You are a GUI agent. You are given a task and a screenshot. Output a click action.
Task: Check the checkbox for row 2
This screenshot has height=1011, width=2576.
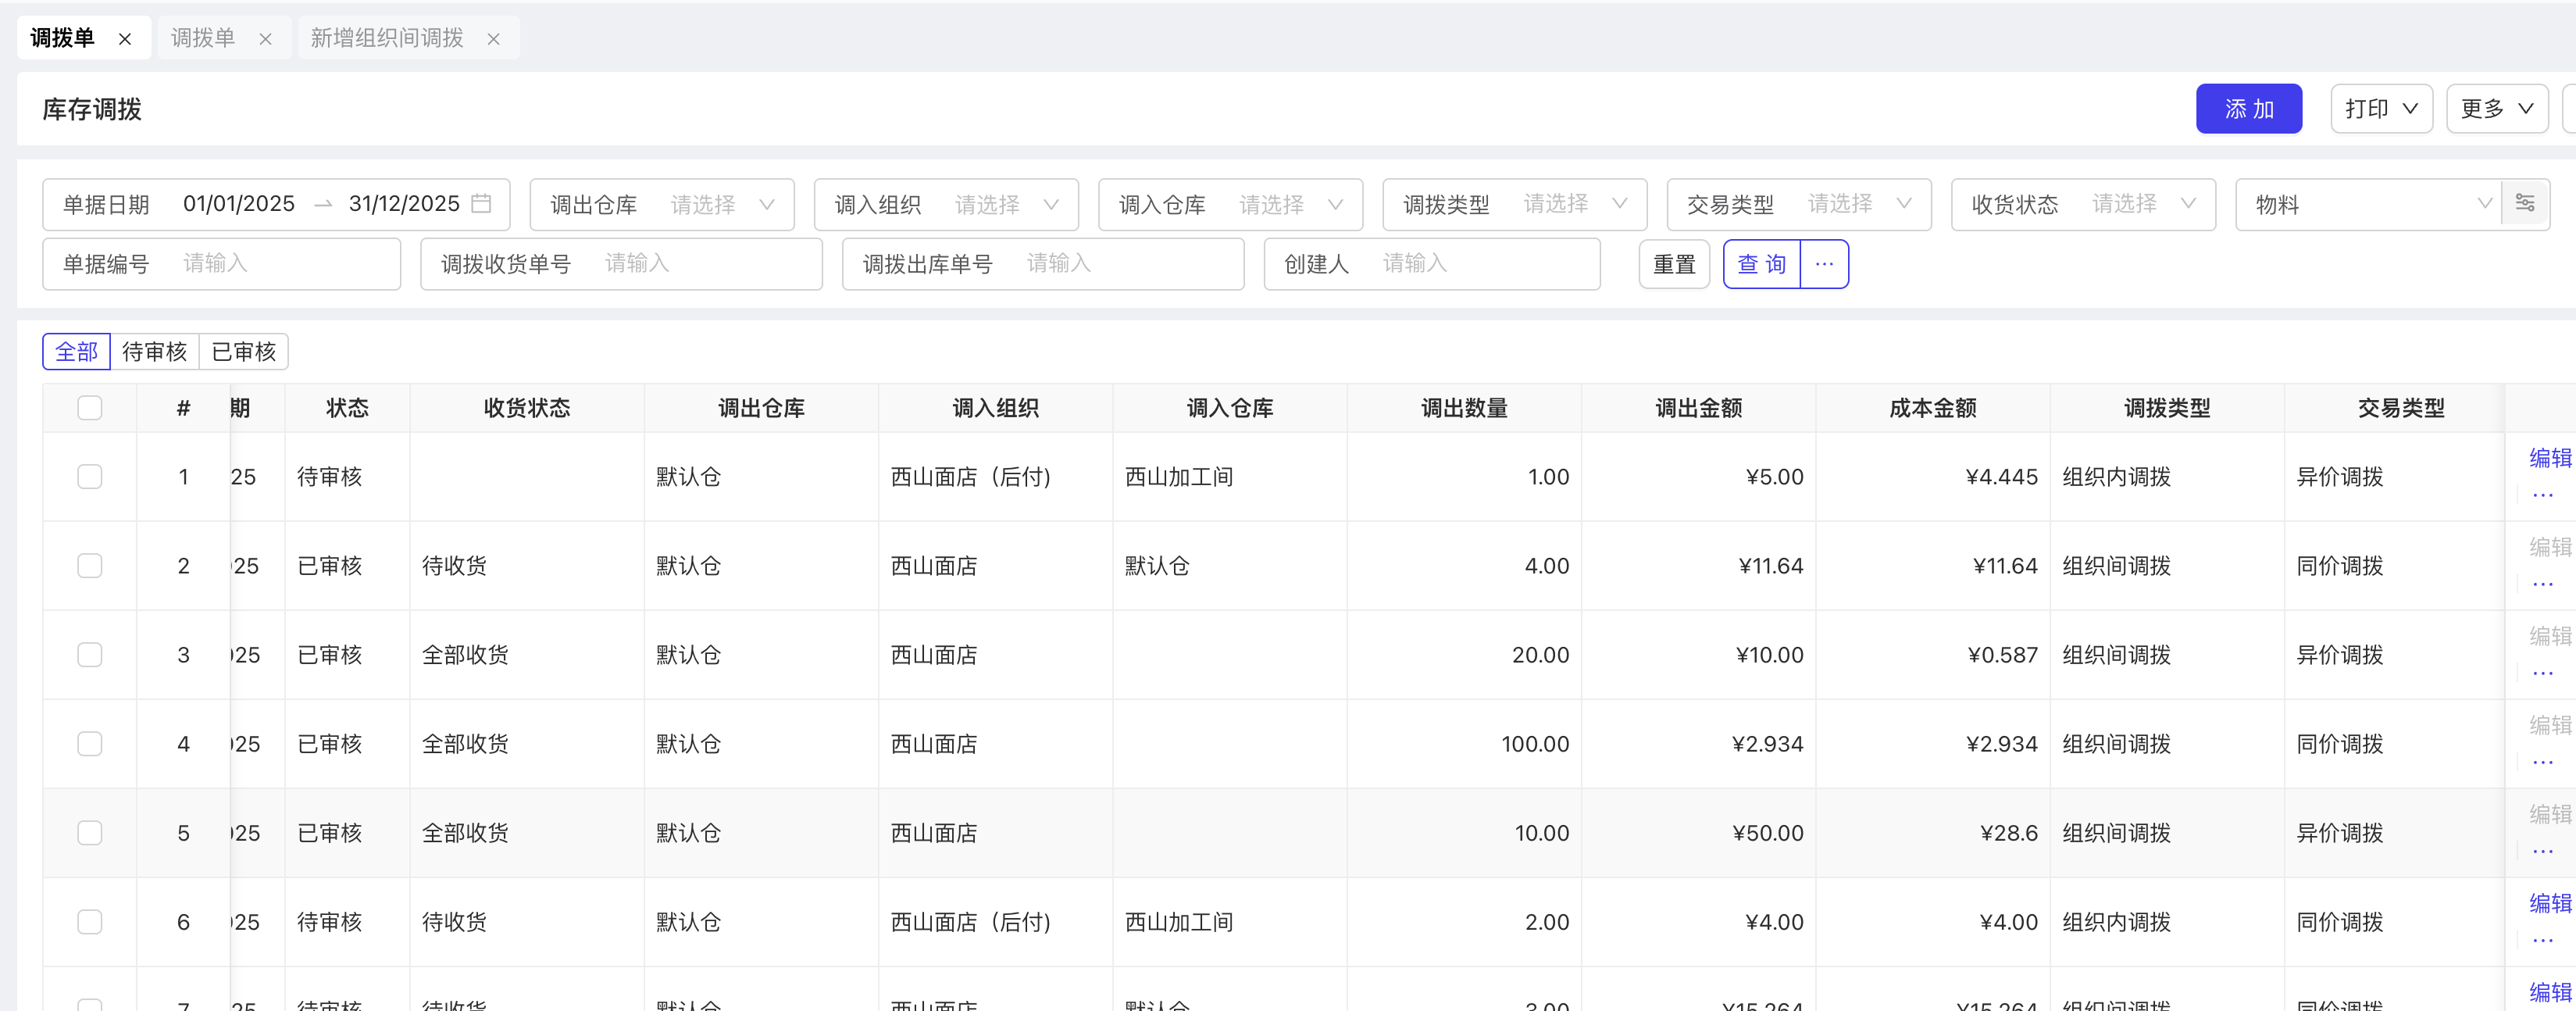90,566
